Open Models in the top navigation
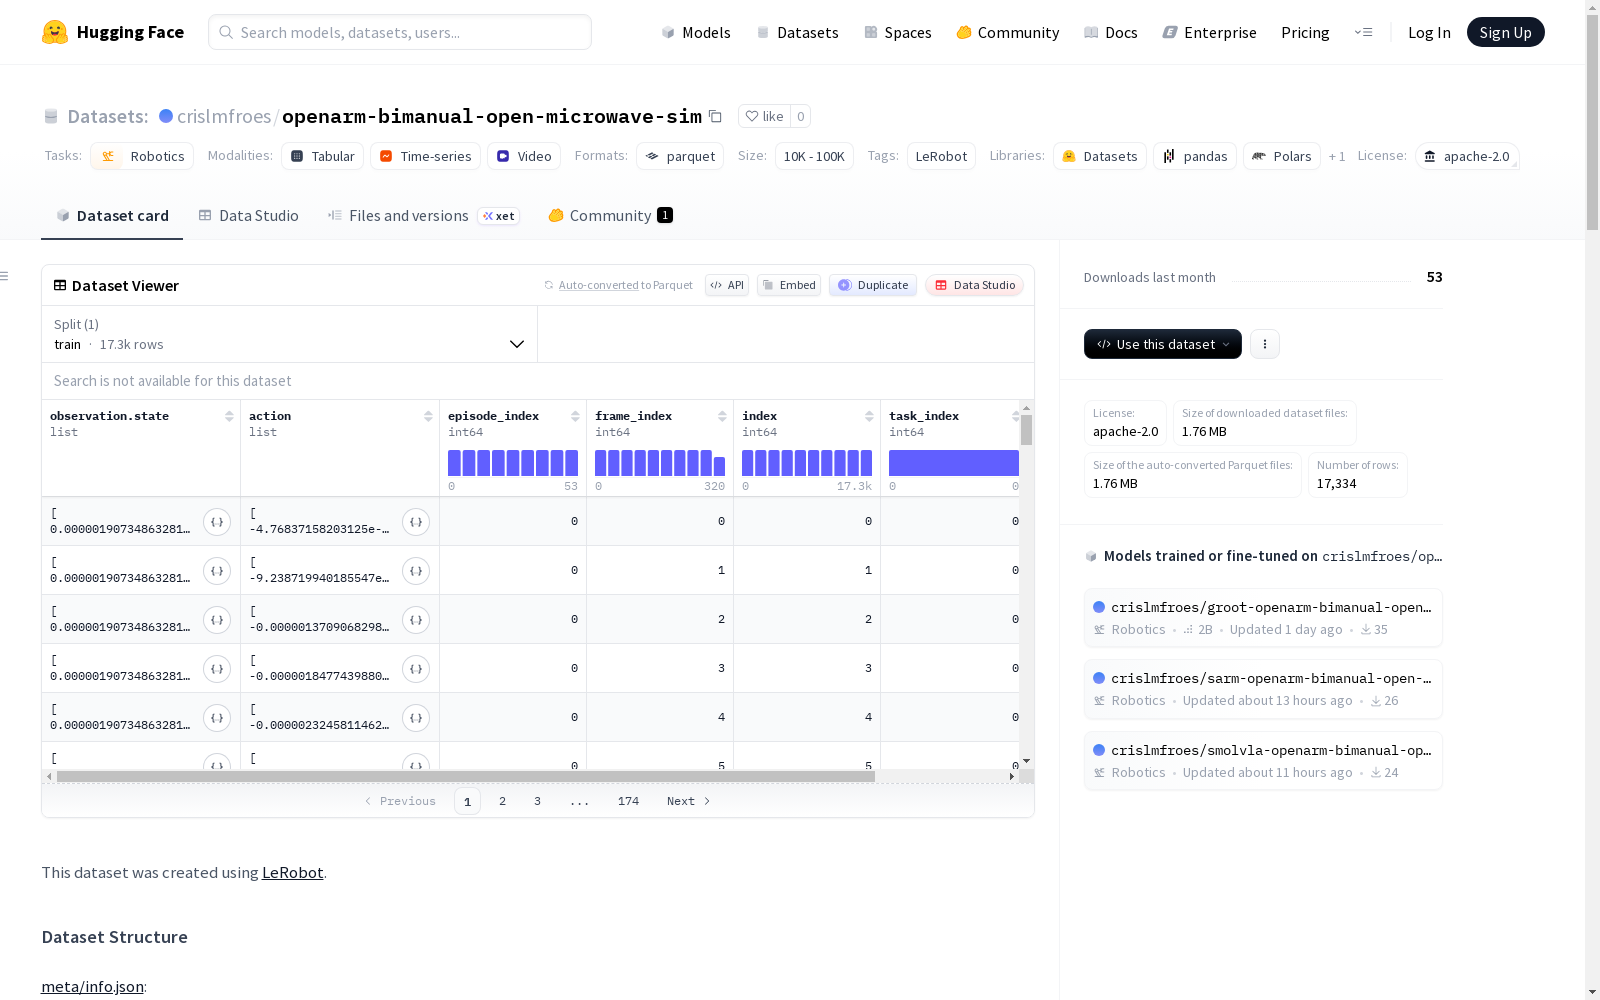The width and height of the screenshot is (1600, 1000). 696,32
